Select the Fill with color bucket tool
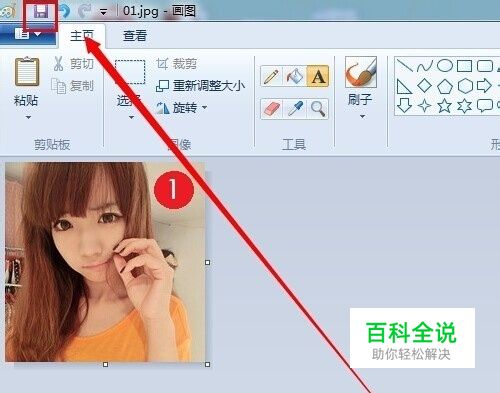The image size is (500, 393). coord(294,76)
